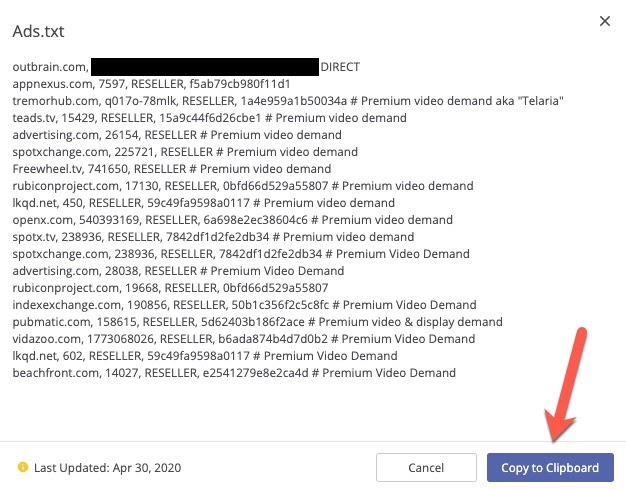Click the Ads.txt dialog title
626x490 pixels.
(x=37, y=31)
